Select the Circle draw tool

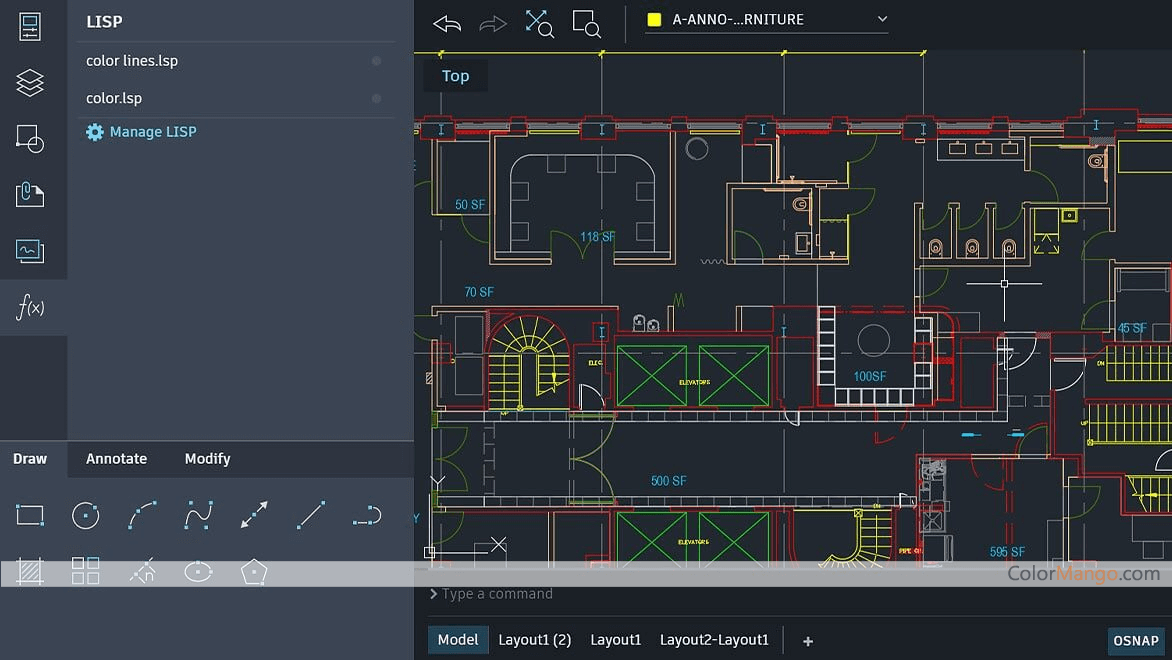[x=86, y=515]
